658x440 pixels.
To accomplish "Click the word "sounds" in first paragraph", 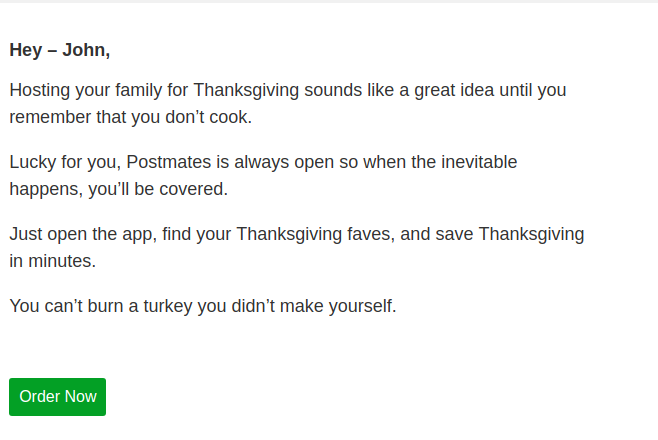I will (319, 90).
